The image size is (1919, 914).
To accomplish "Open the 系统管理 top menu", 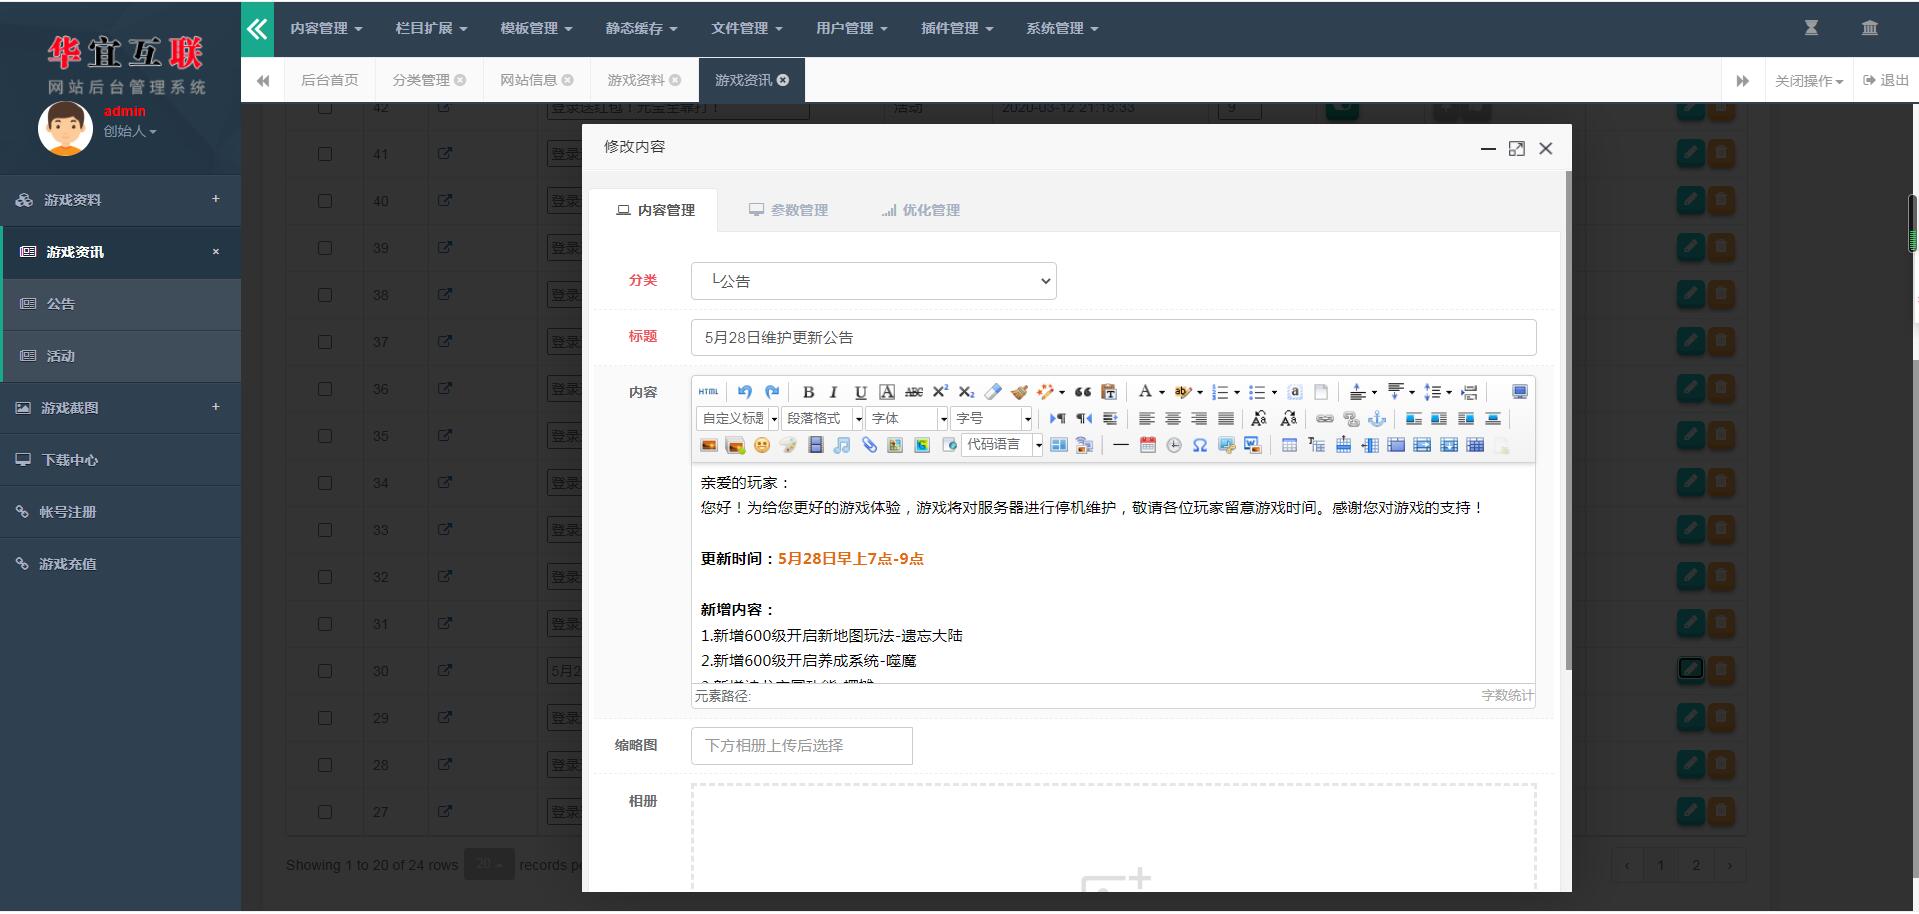I will pos(1062,29).
